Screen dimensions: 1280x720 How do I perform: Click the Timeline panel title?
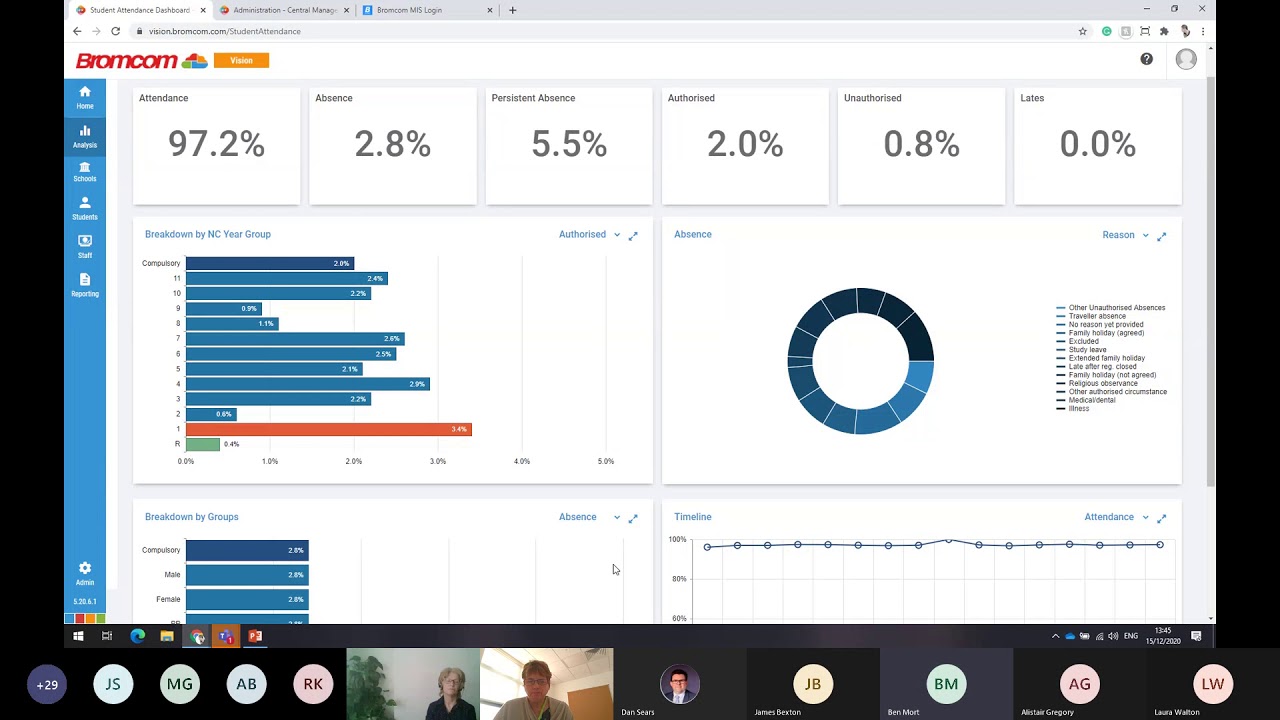click(x=693, y=517)
